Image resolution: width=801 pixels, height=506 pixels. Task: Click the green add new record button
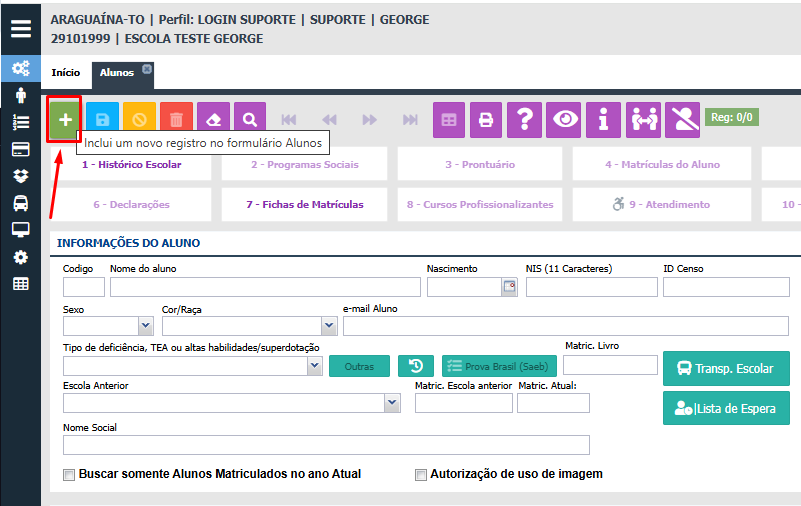[x=65, y=119]
